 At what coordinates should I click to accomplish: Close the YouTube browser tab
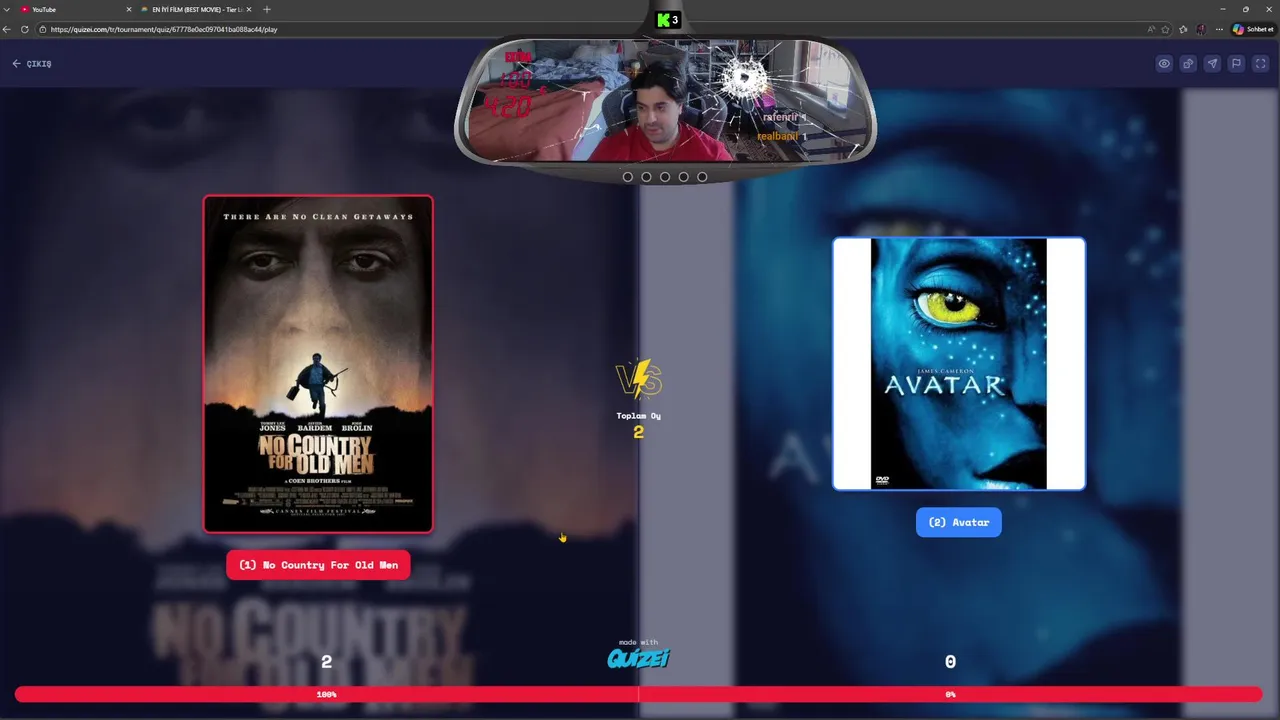click(x=128, y=9)
